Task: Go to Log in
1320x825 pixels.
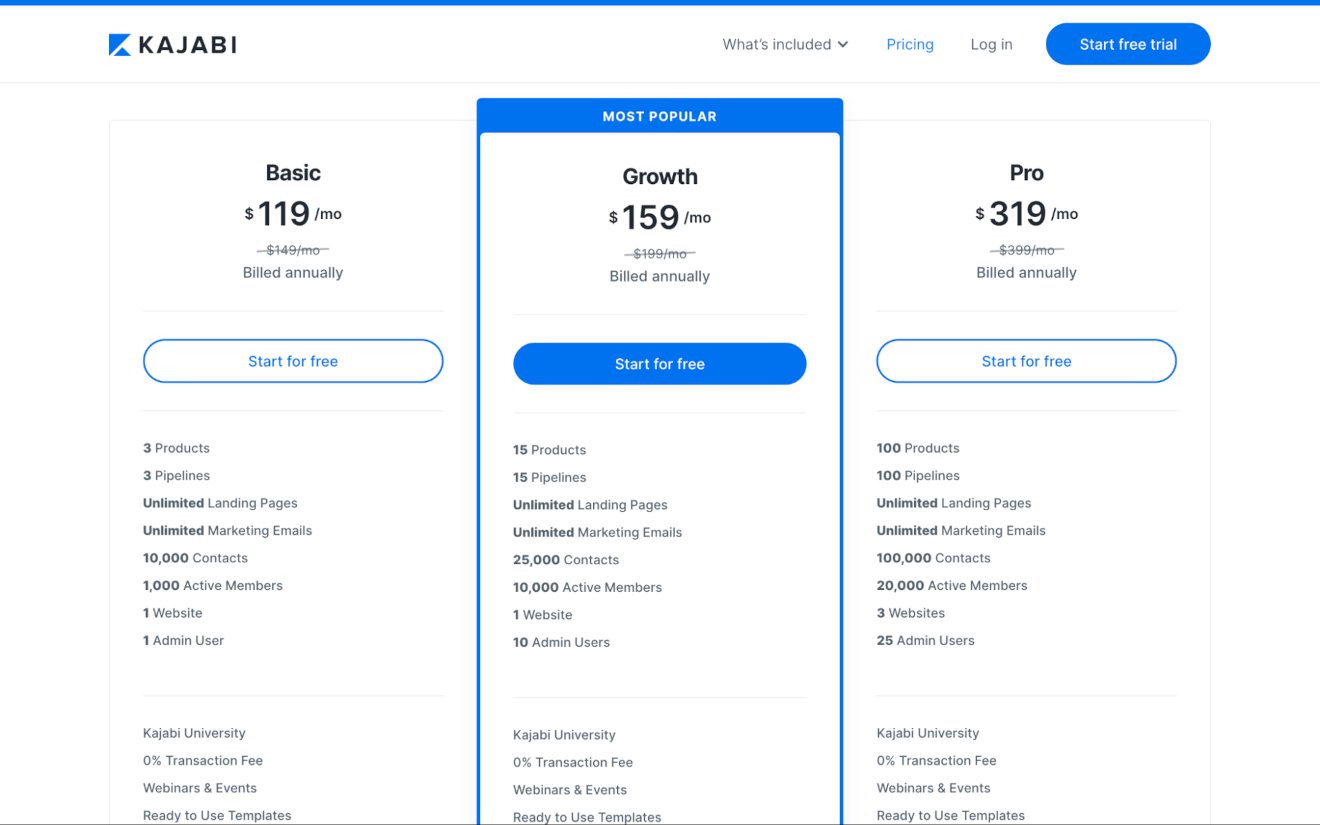Action: click(991, 44)
